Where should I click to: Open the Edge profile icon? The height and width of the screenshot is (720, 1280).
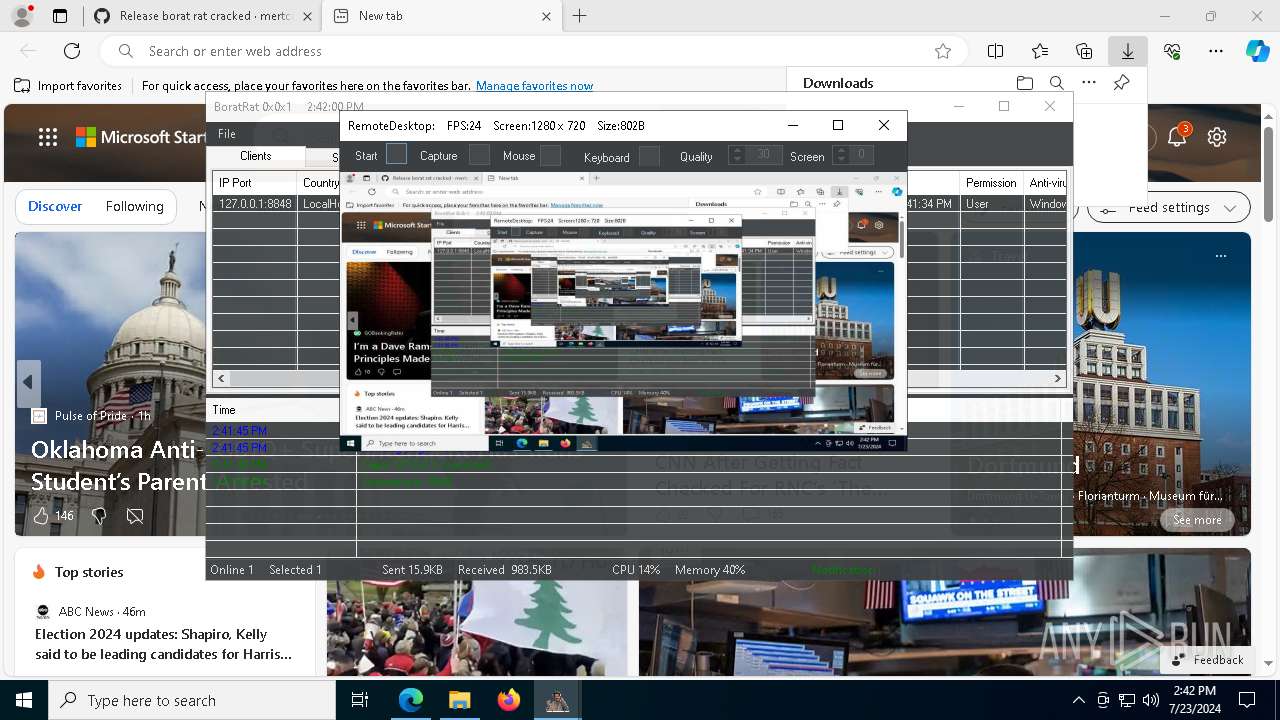(22, 16)
